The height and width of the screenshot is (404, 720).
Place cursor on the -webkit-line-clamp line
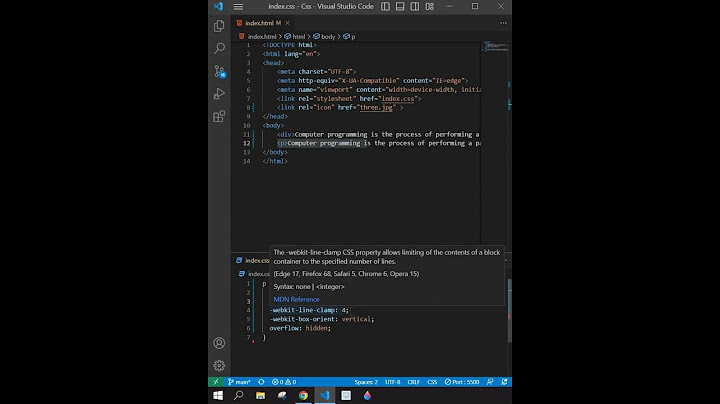point(309,310)
